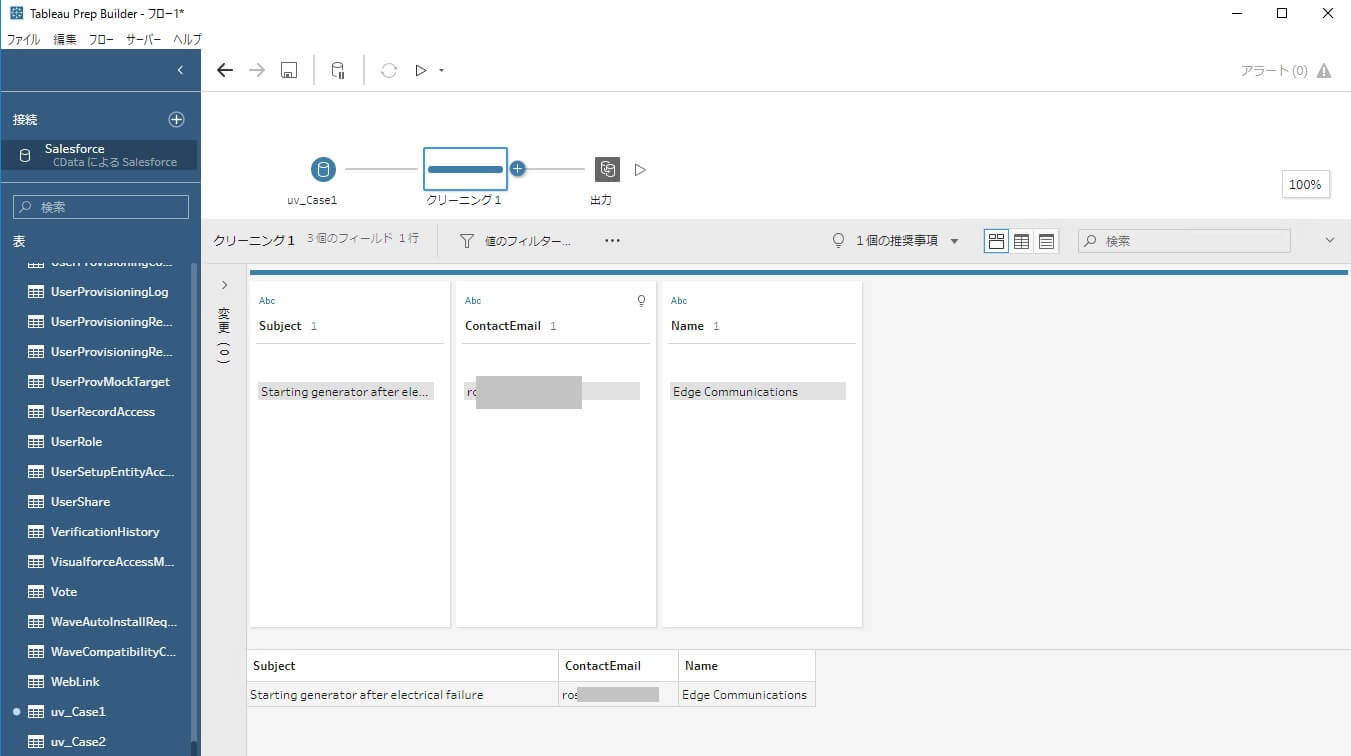Open the value filter in クリーニング 1
Screen dimensions: 1351x756
515,240
